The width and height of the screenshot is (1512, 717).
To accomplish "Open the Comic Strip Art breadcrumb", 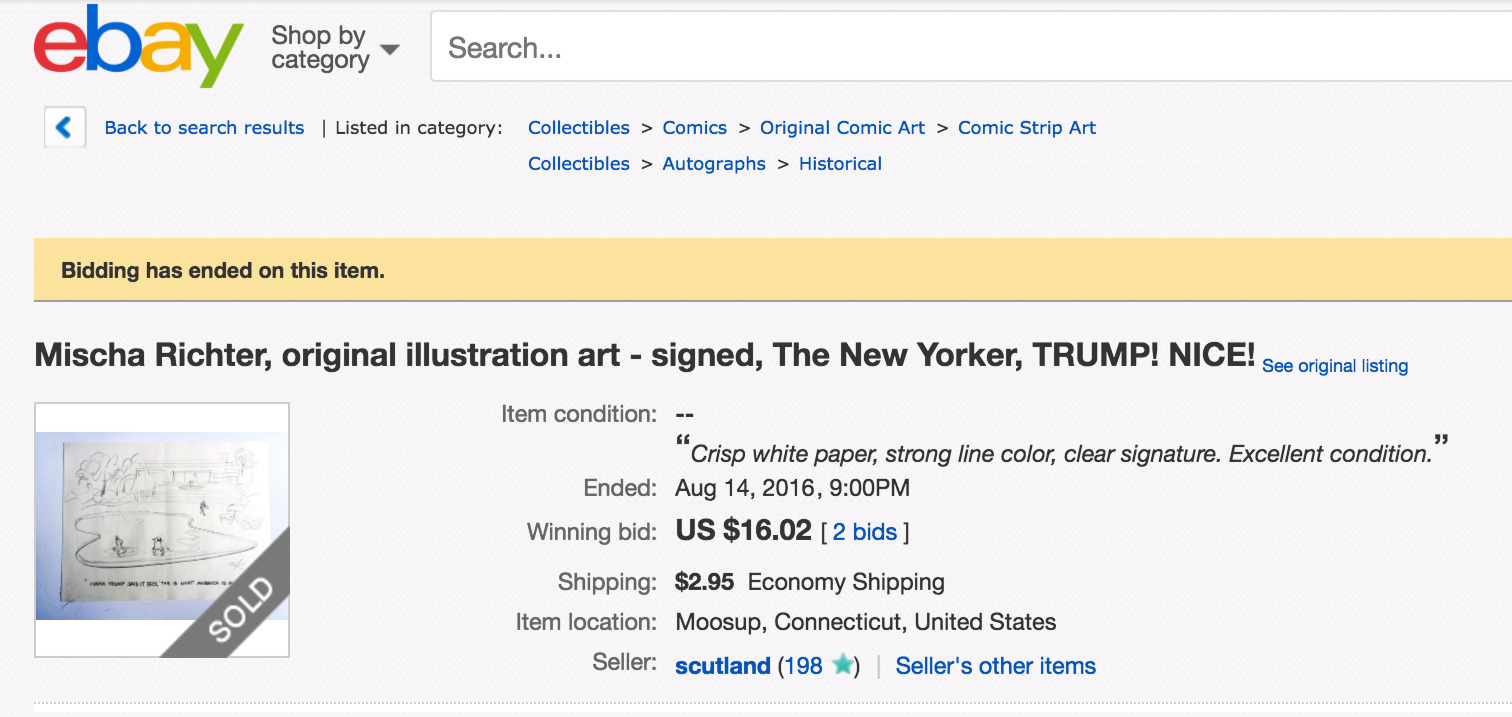I will (1027, 128).
